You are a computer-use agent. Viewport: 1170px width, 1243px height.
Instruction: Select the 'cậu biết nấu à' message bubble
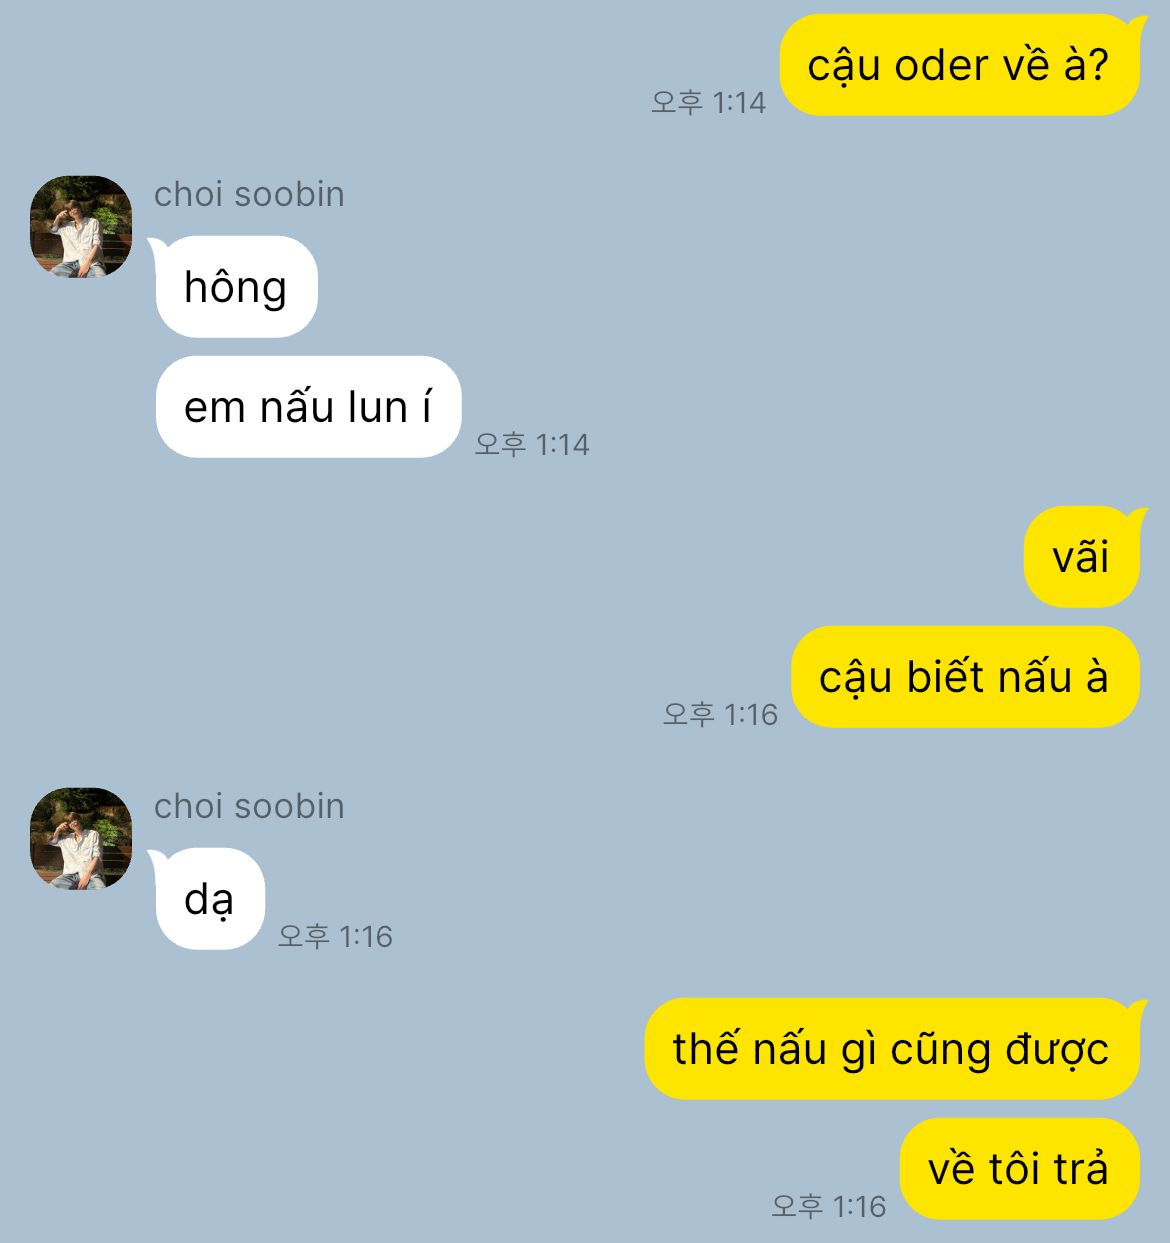(965, 677)
